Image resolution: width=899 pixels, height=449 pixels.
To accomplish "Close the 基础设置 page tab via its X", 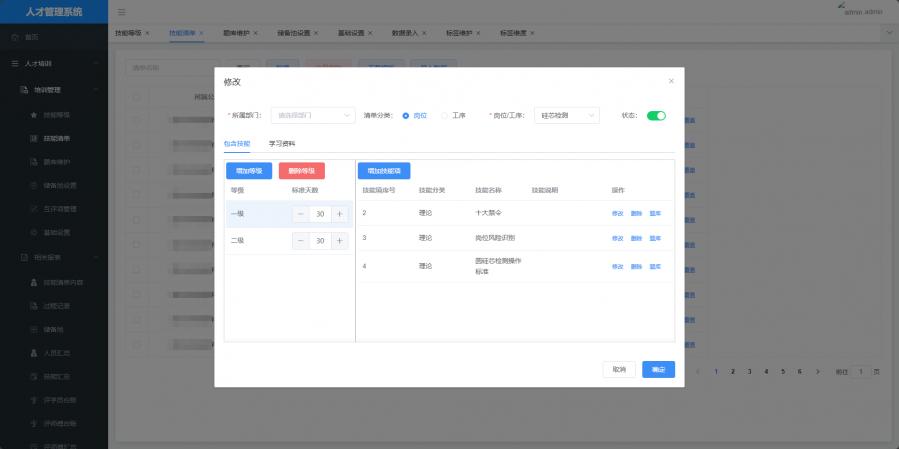I will click(x=370, y=33).
